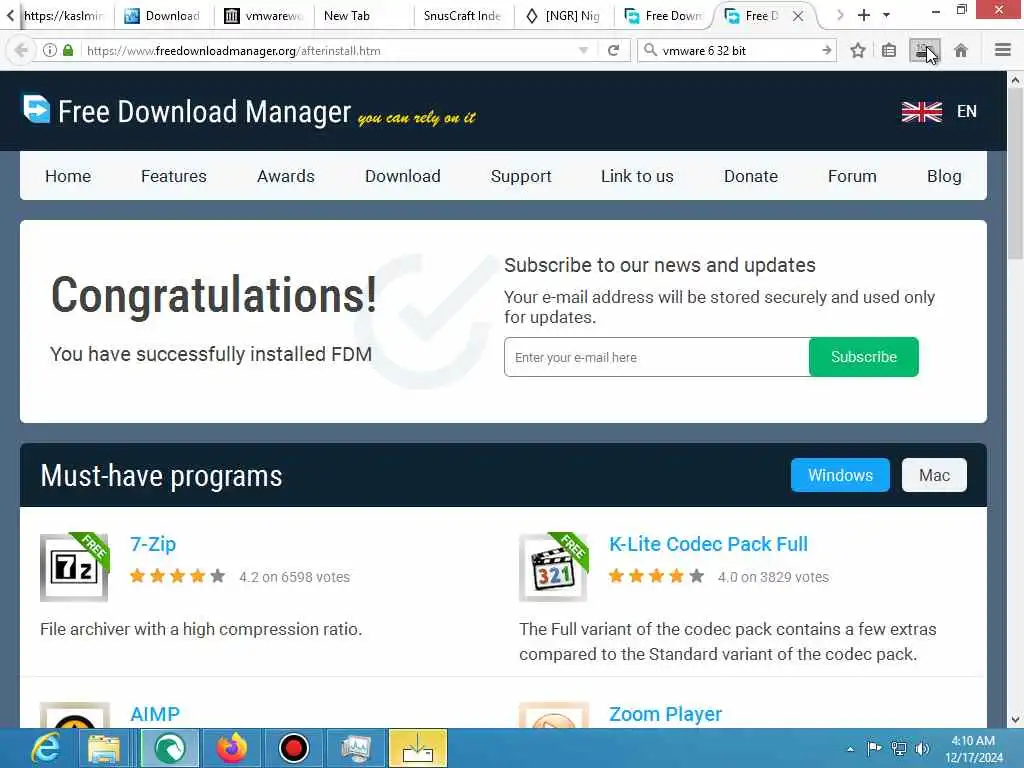Open Awards in site navigation
Image resolution: width=1024 pixels, height=768 pixels.
tap(285, 176)
